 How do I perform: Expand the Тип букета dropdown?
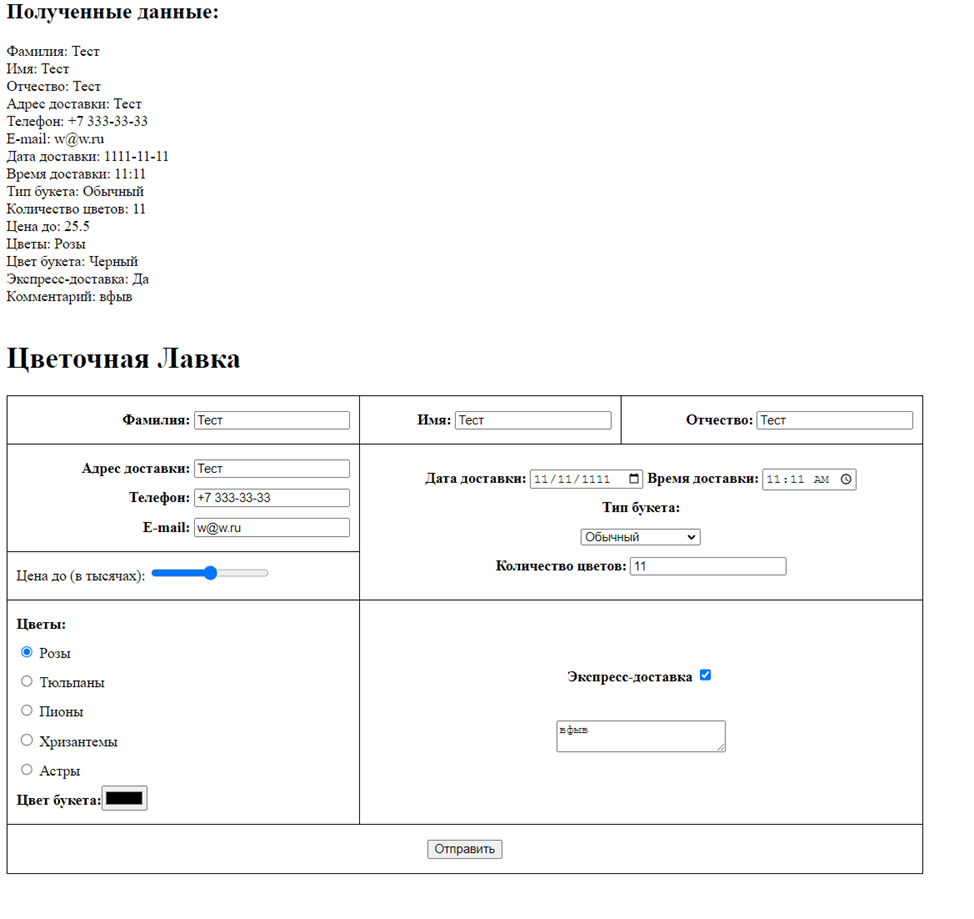640,538
